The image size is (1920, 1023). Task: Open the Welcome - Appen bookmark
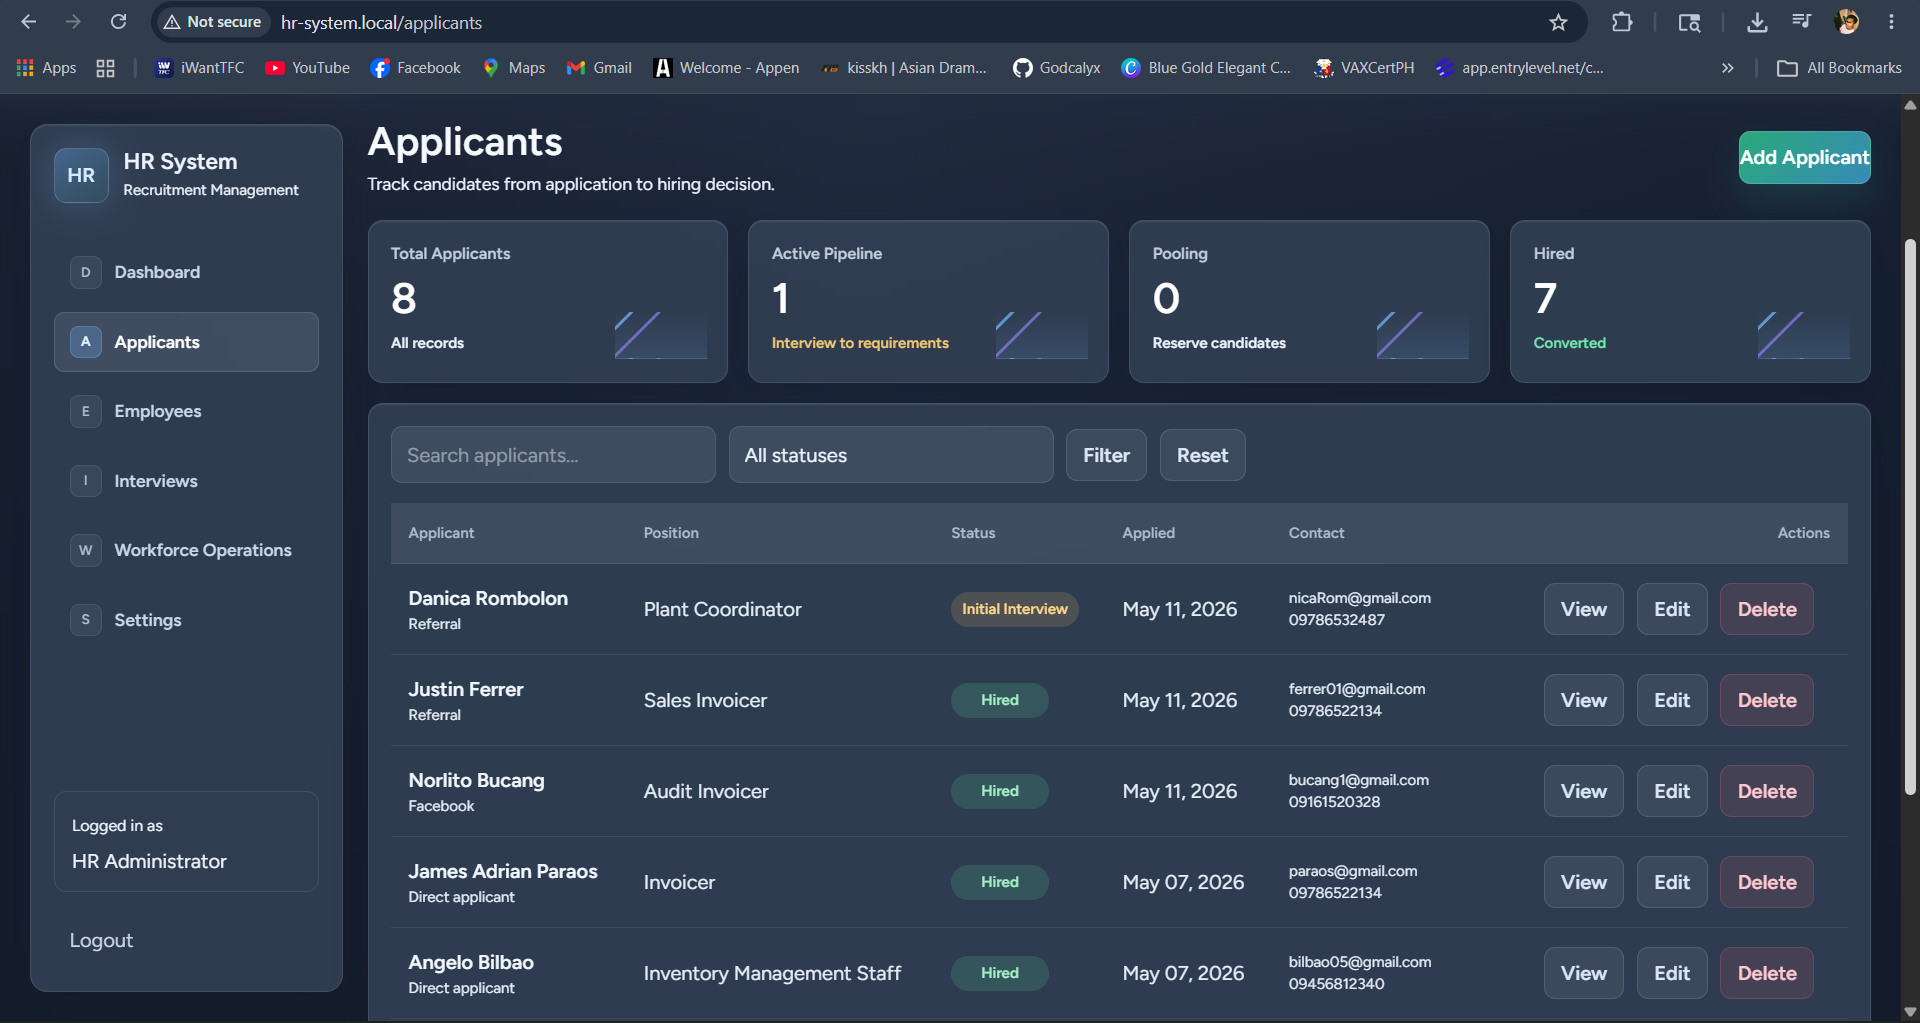[726, 68]
